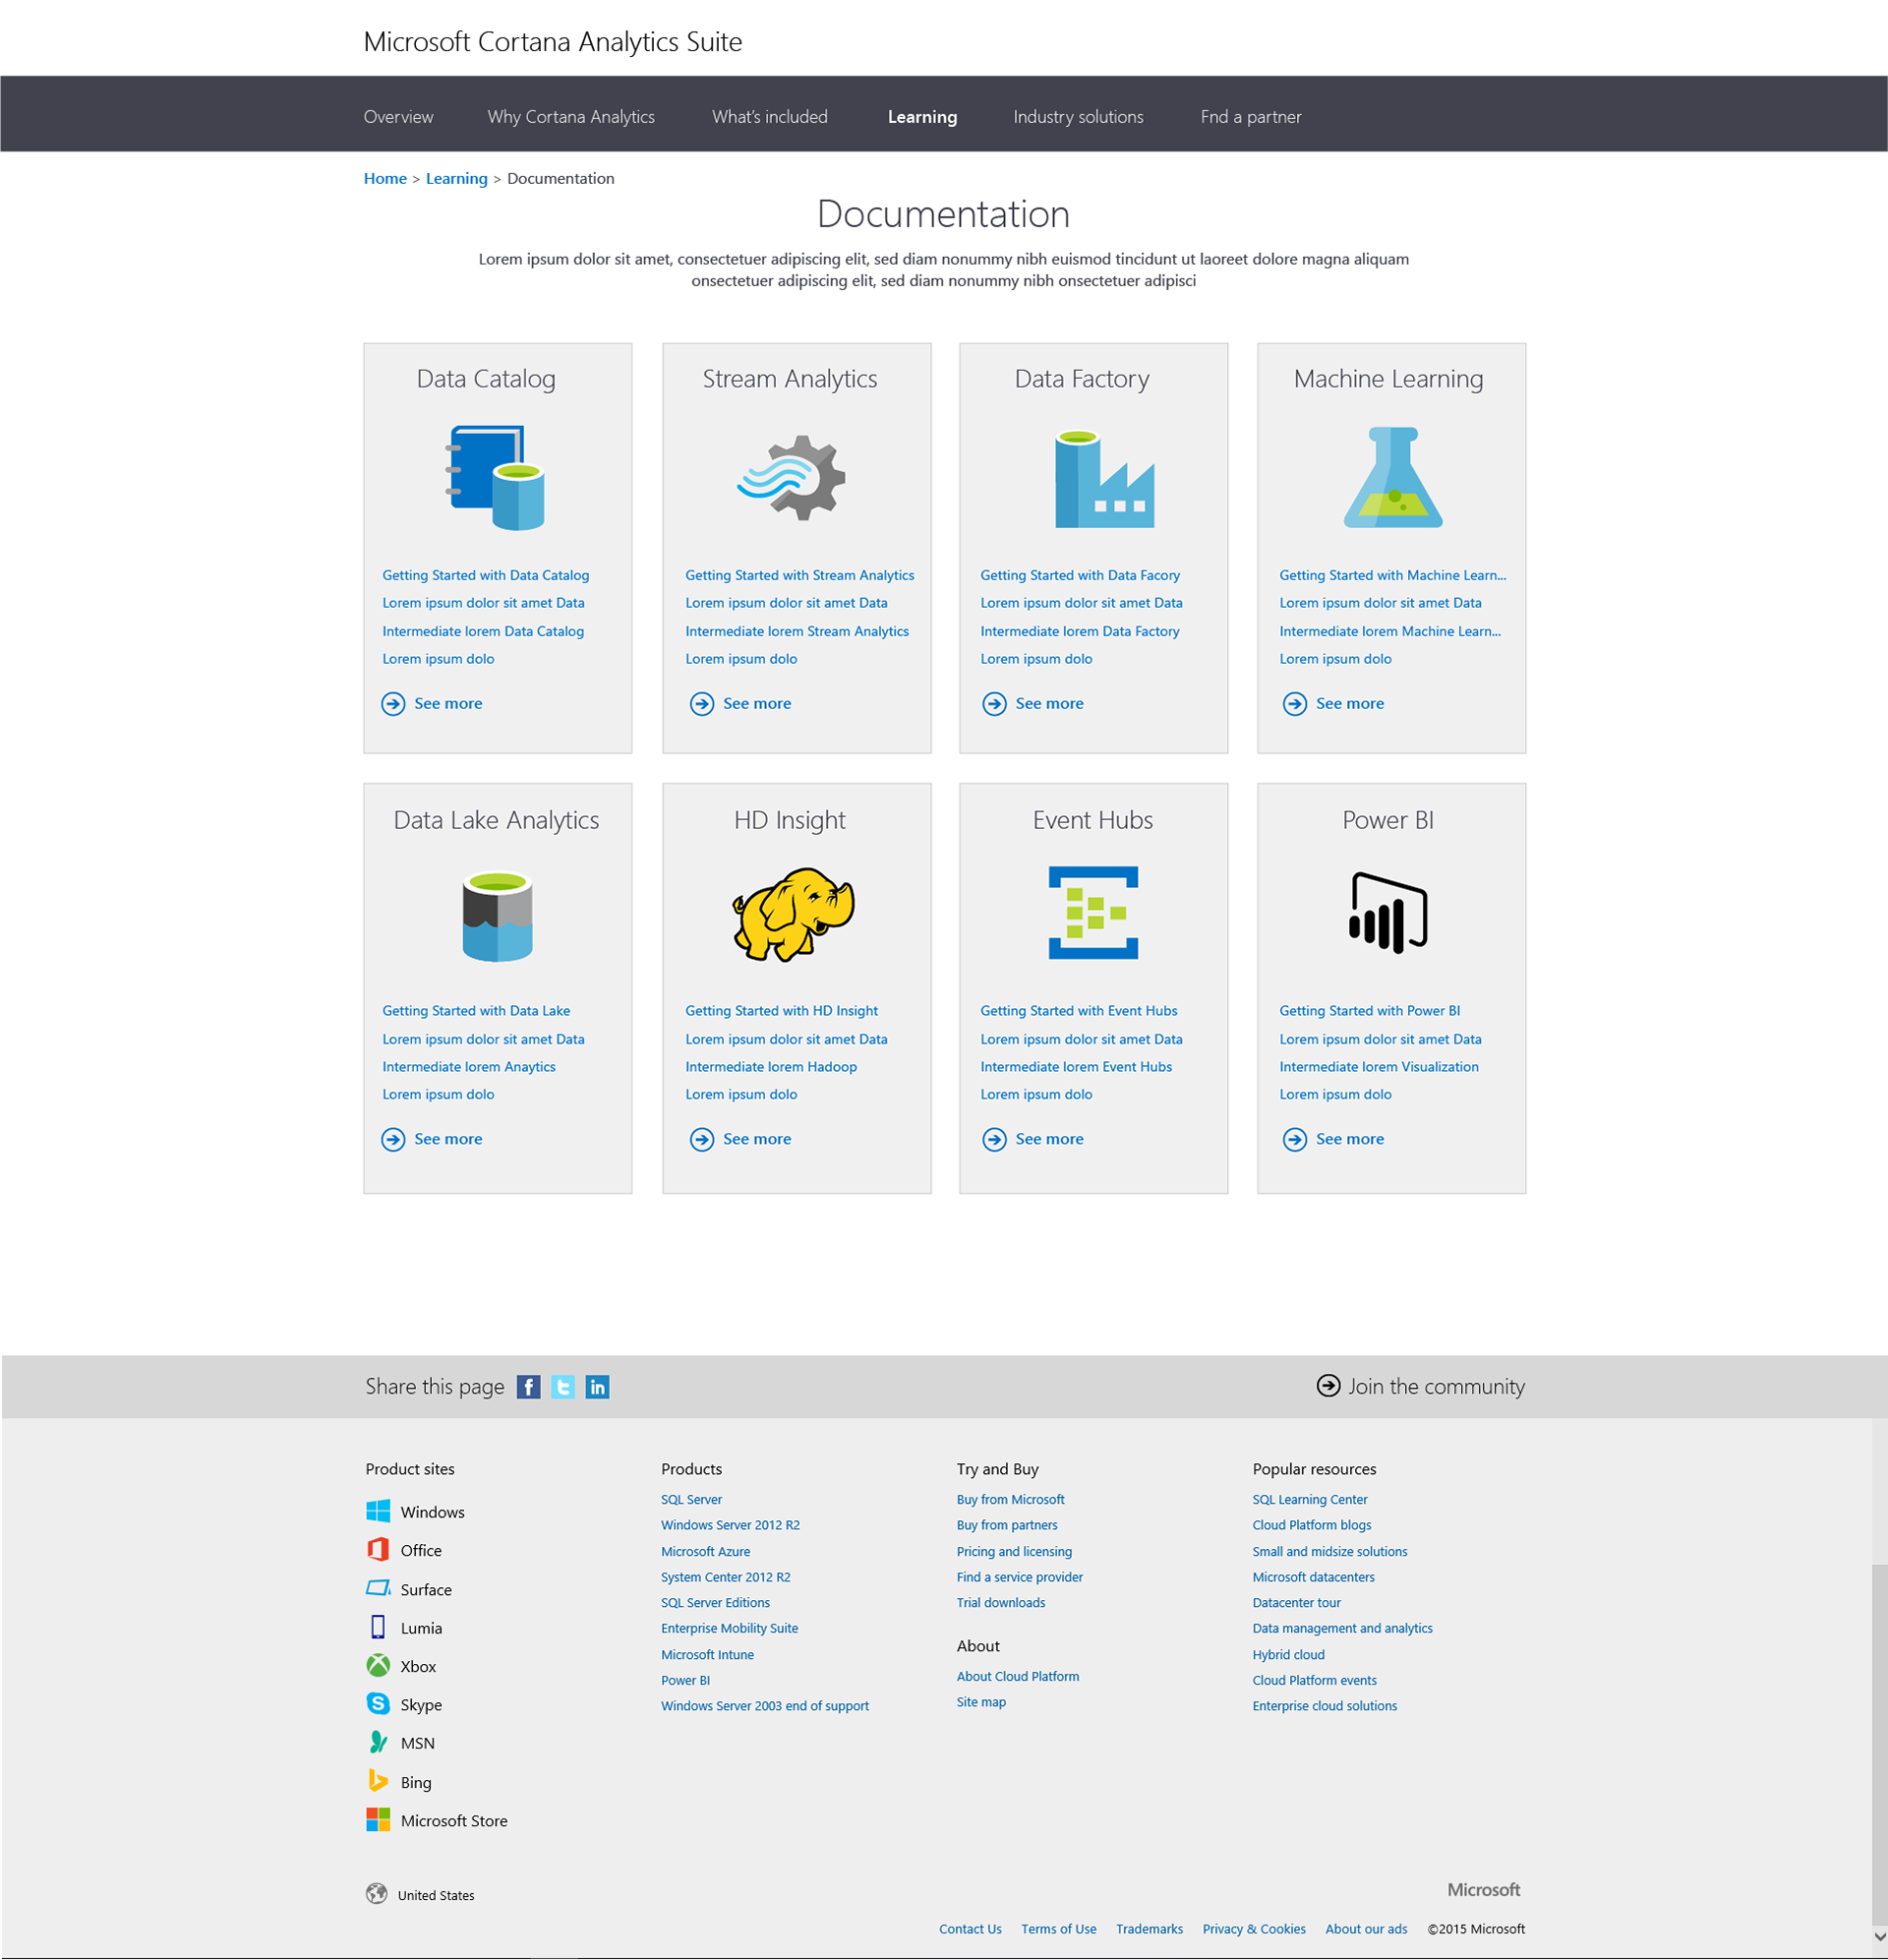Click the Surface device icon in footer
This screenshot has height=1960, width=1888.
(x=378, y=1588)
